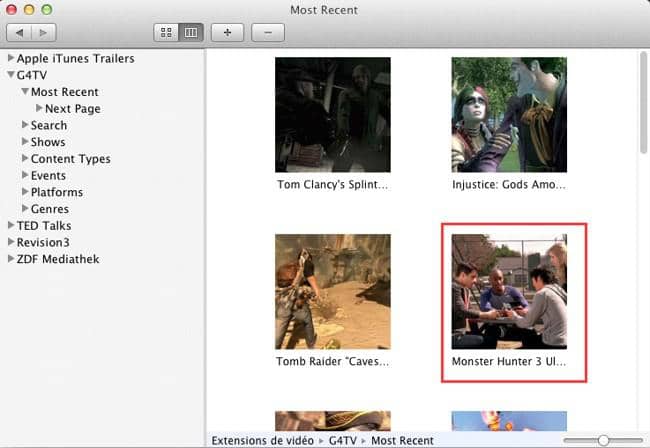
Task: Switch to column view
Action: [x=191, y=32]
